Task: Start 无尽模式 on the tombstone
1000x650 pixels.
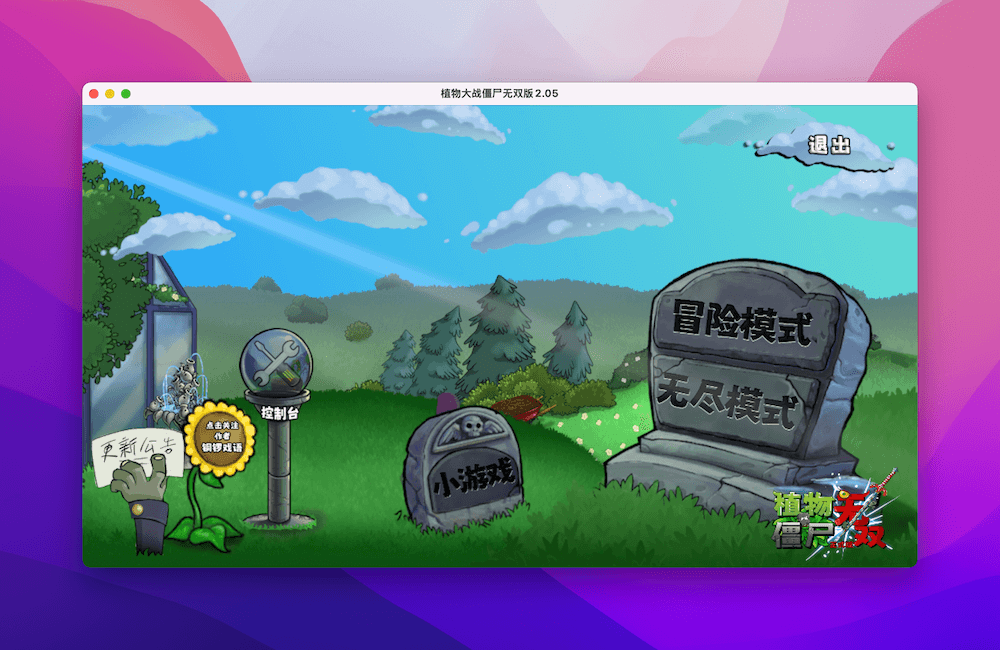Action: (x=729, y=402)
